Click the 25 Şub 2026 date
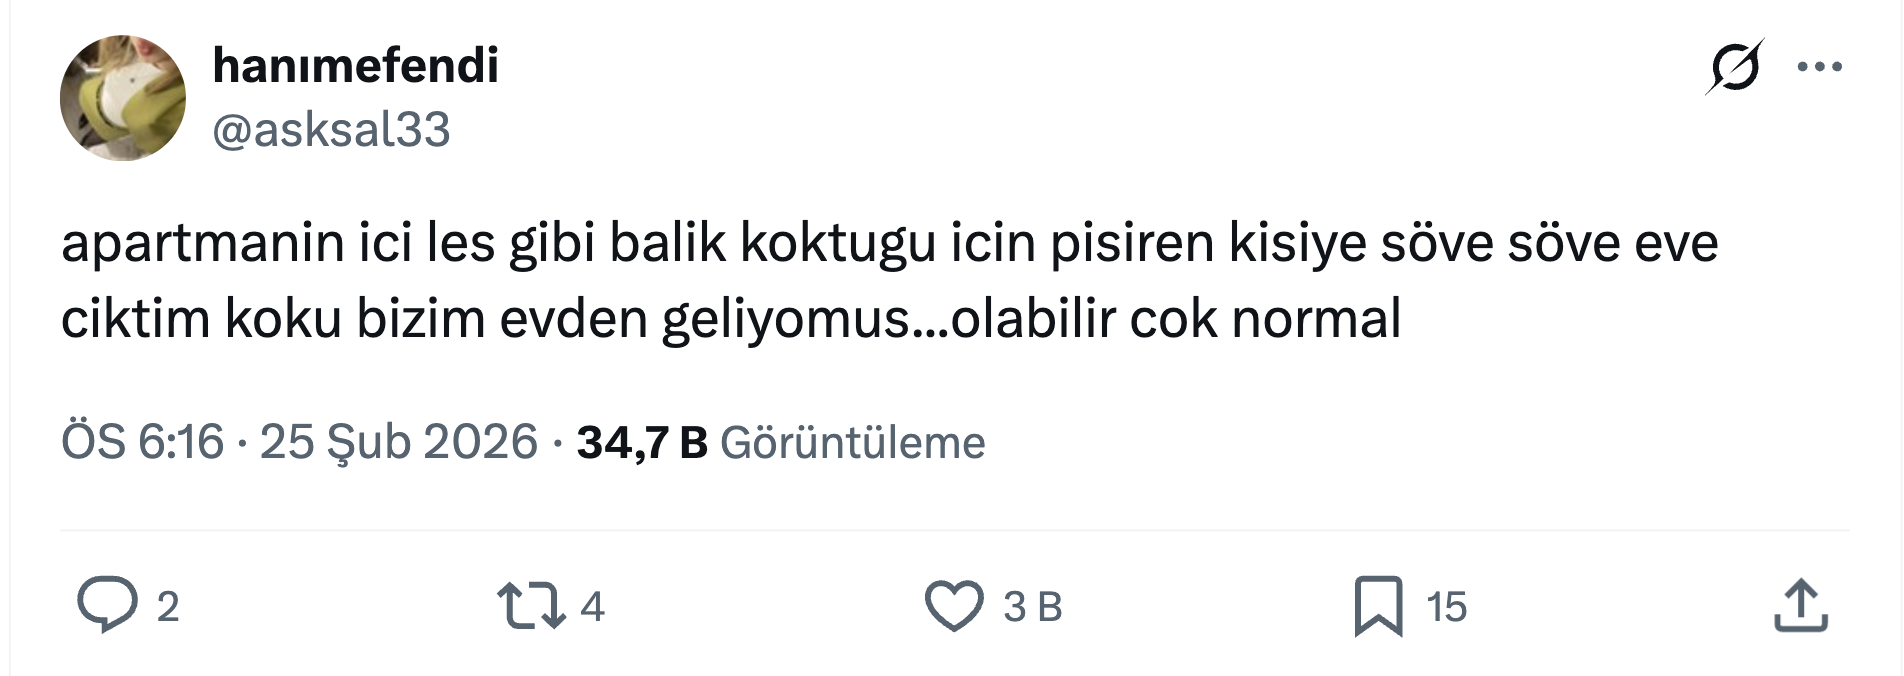Viewport: 1904px width, 676px height. 398,442
